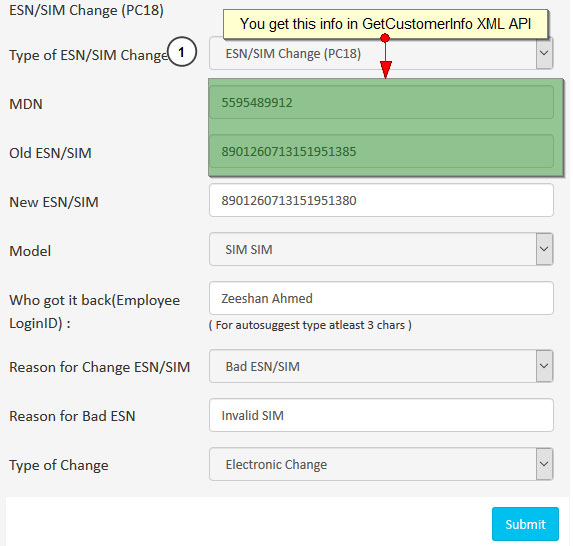This screenshot has height=546, width=573.
Task: Click the SIM SIM model selection box
Action: (381, 249)
